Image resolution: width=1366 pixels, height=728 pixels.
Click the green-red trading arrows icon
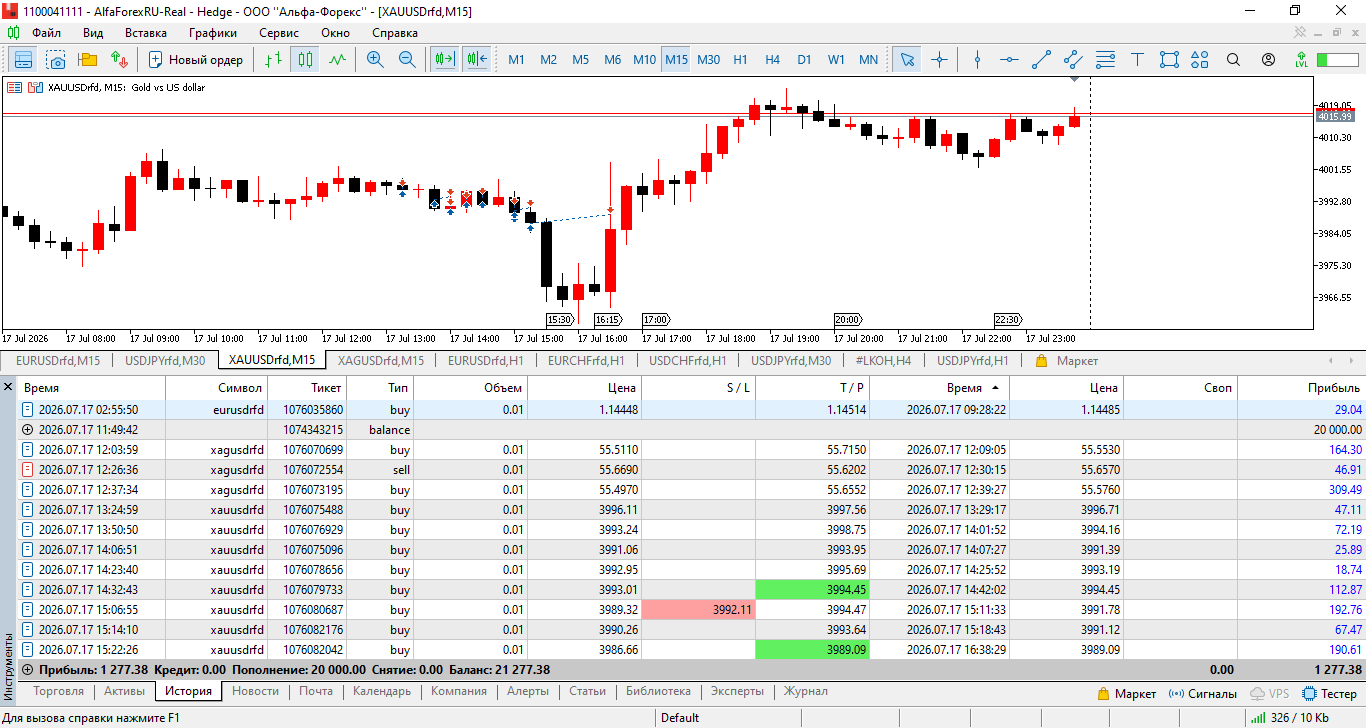click(119, 60)
